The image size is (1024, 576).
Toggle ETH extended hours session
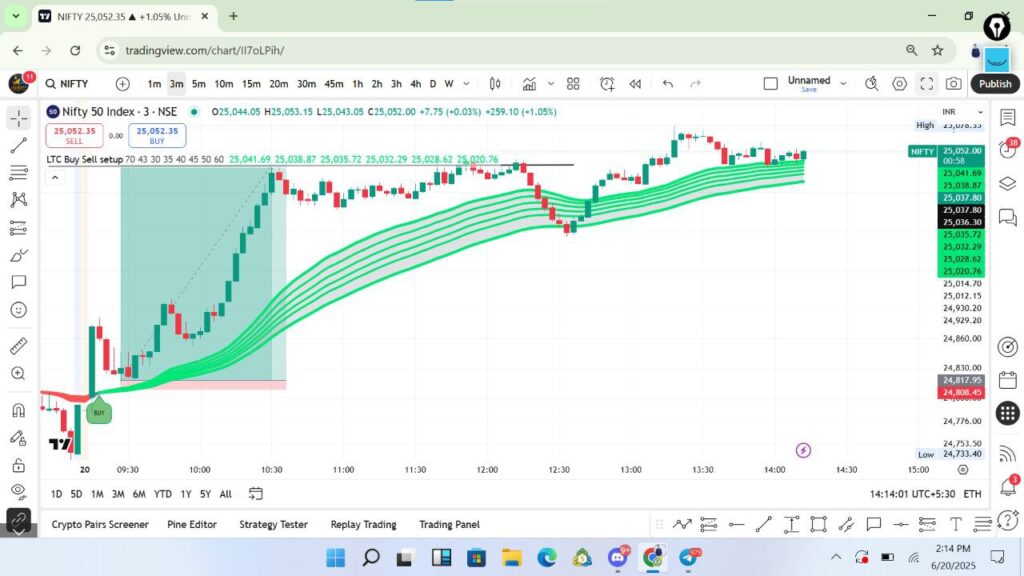click(972, 494)
